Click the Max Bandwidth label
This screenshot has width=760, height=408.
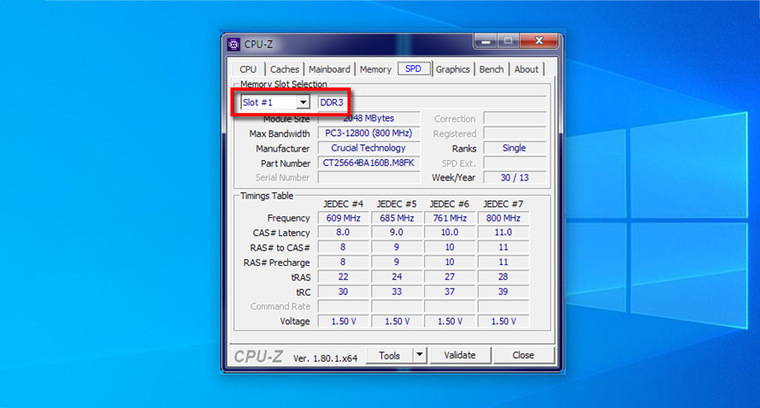[279, 134]
